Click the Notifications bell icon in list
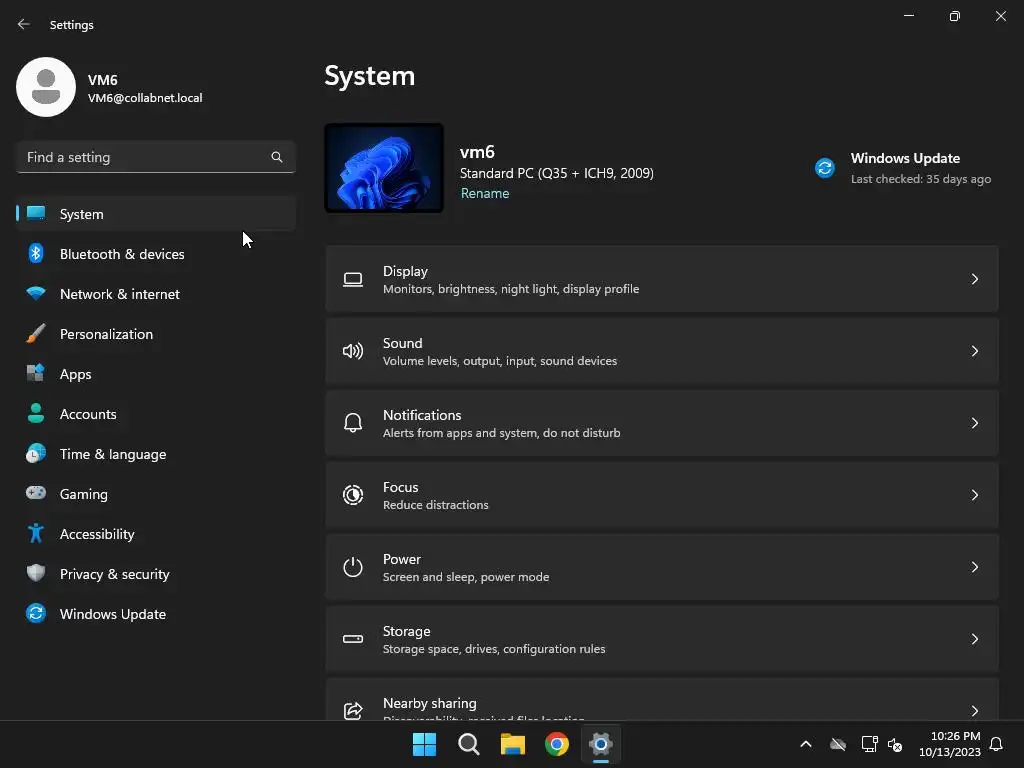 click(353, 423)
